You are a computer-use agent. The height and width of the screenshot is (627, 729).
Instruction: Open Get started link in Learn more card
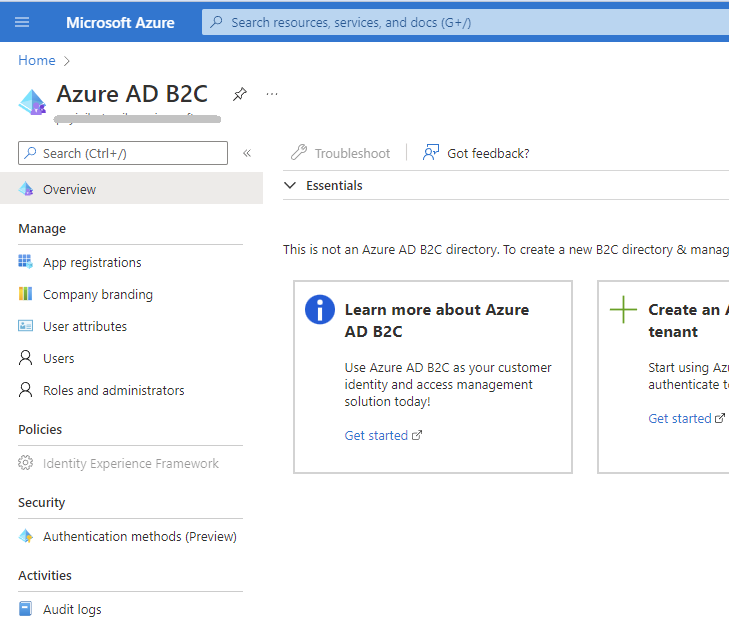click(x=376, y=436)
